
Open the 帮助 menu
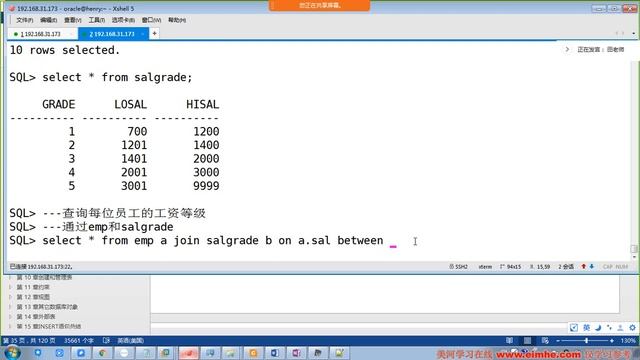click(x=177, y=20)
